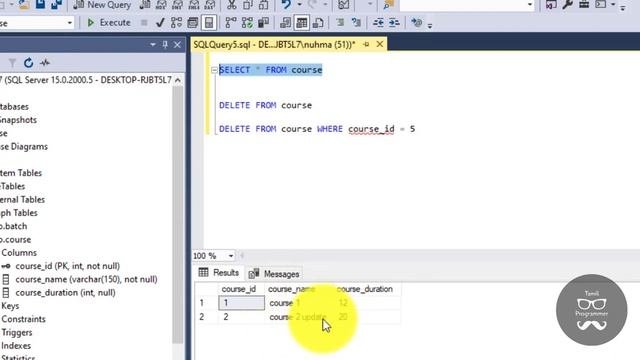Open Object Explorer window position dropdown
This screenshot has height=360, width=640.
[x=153, y=45]
